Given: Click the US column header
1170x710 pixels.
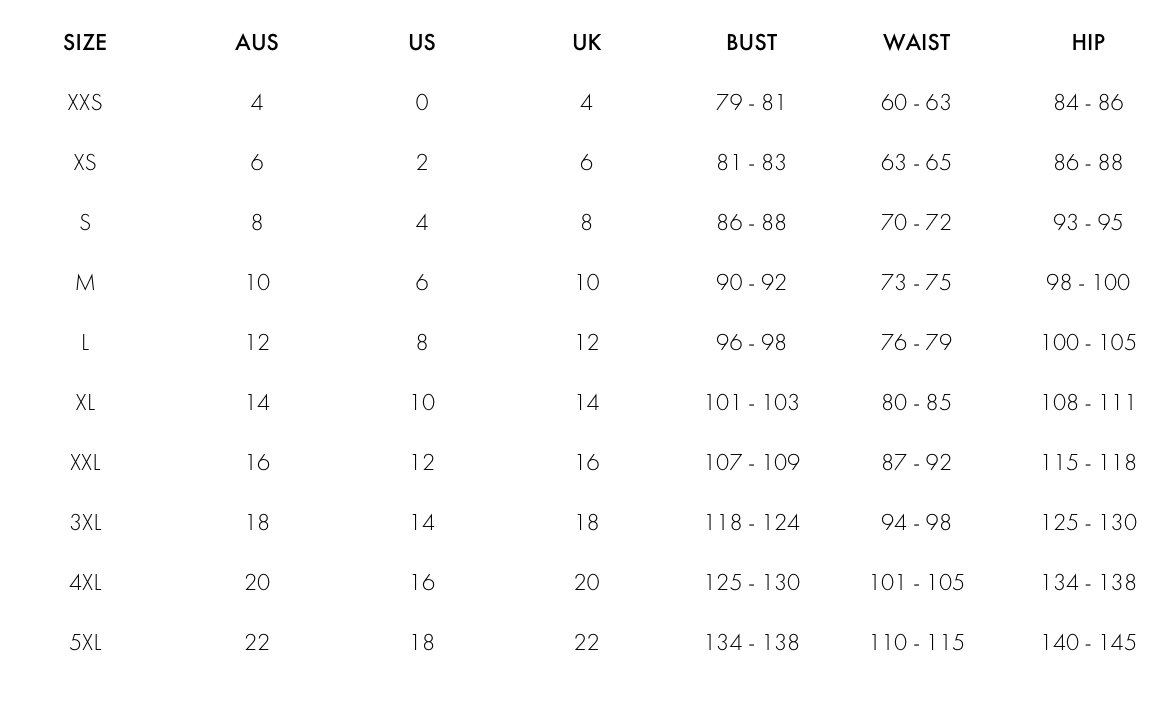Looking at the screenshot, I should click(x=422, y=43).
